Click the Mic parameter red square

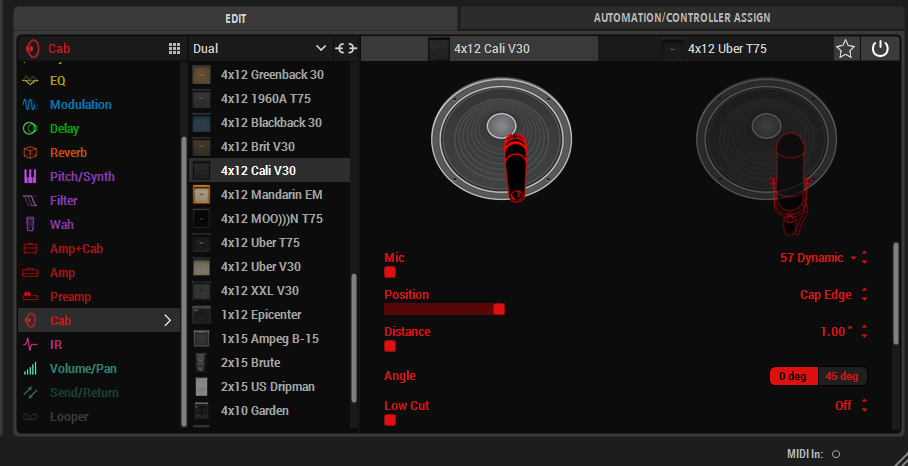pos(390,272)
